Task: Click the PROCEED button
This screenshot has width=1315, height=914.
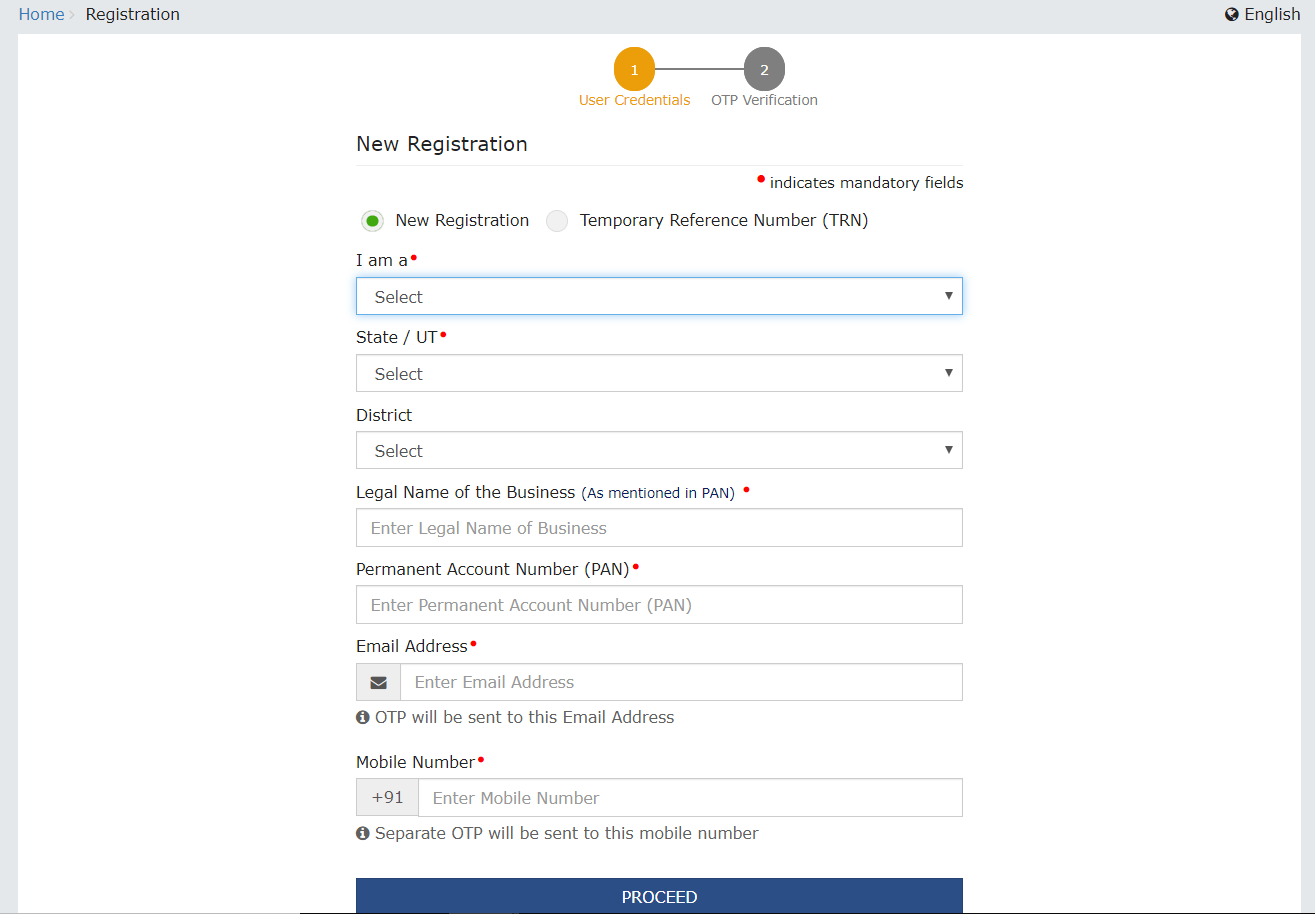Action: pyautogui.click(x=659, y=896)
